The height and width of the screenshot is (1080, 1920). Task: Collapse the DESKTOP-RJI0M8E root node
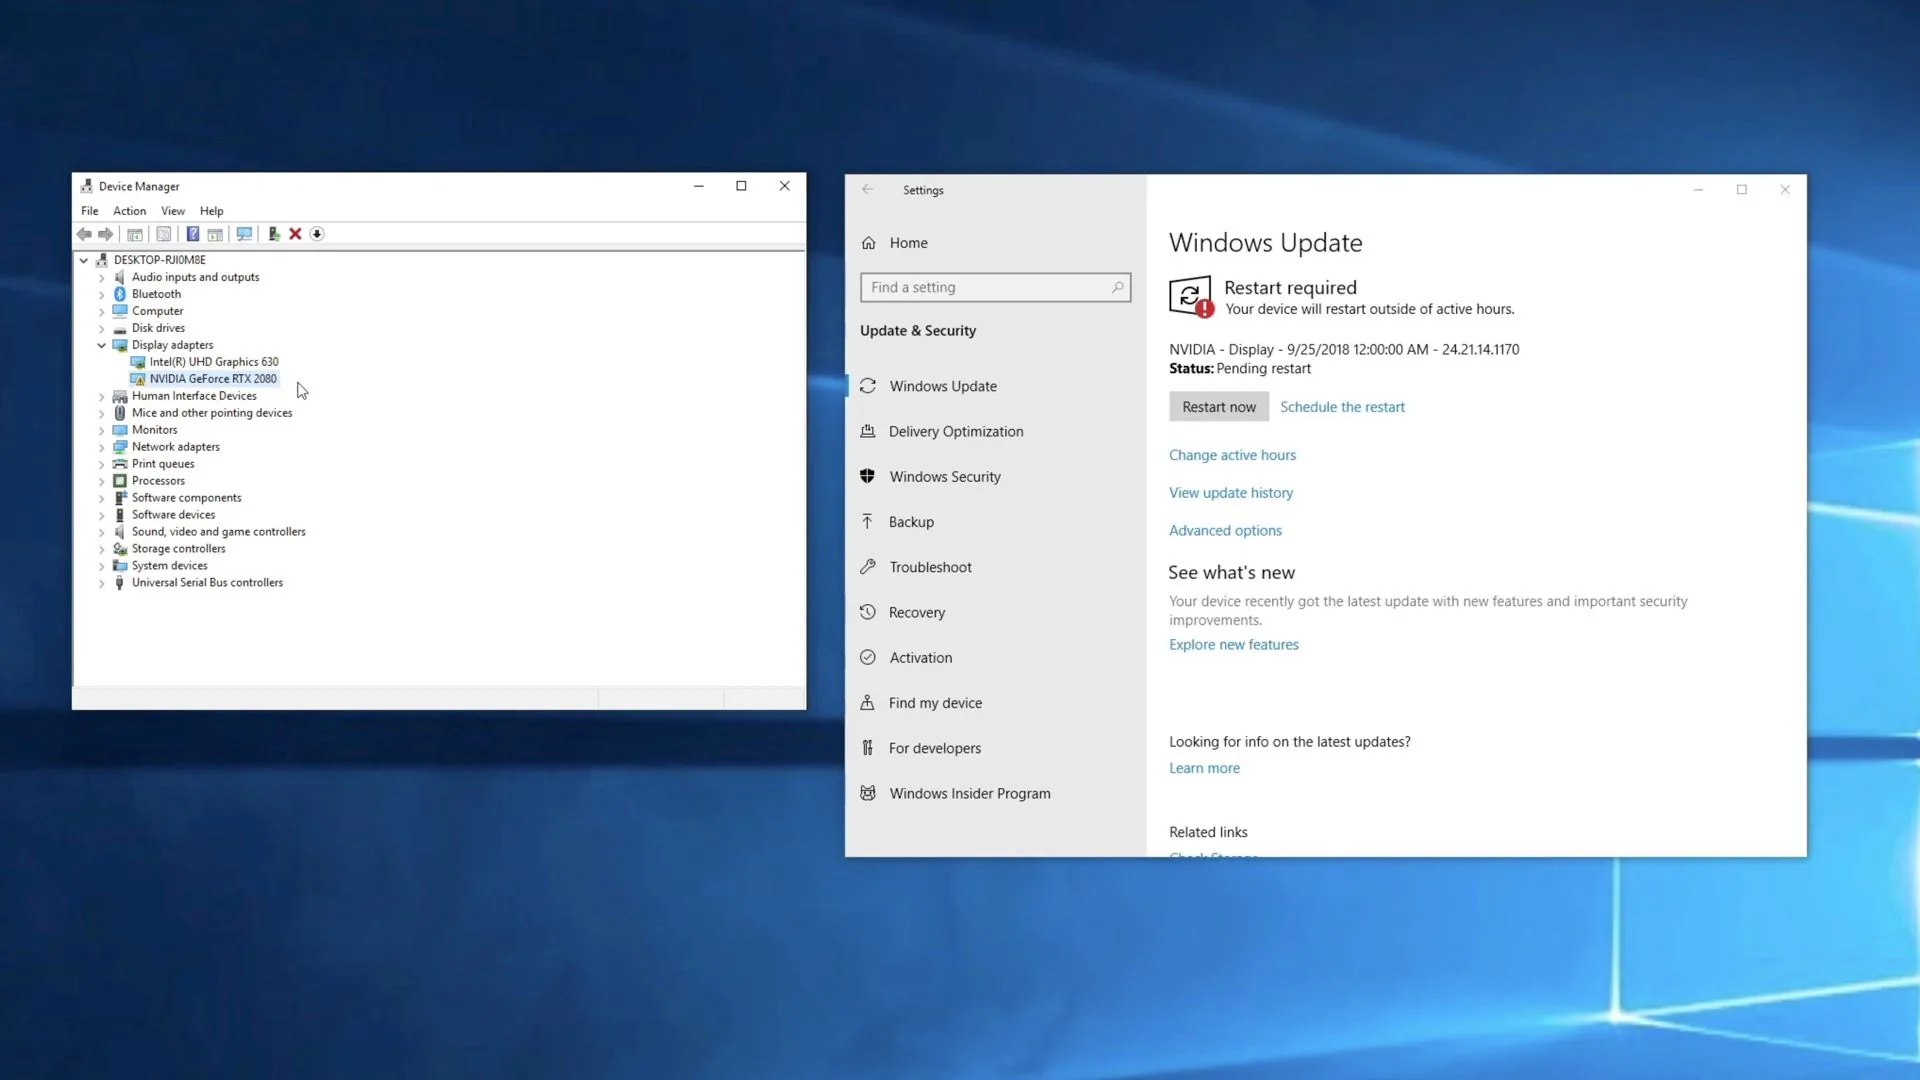(x=84, y=260)
